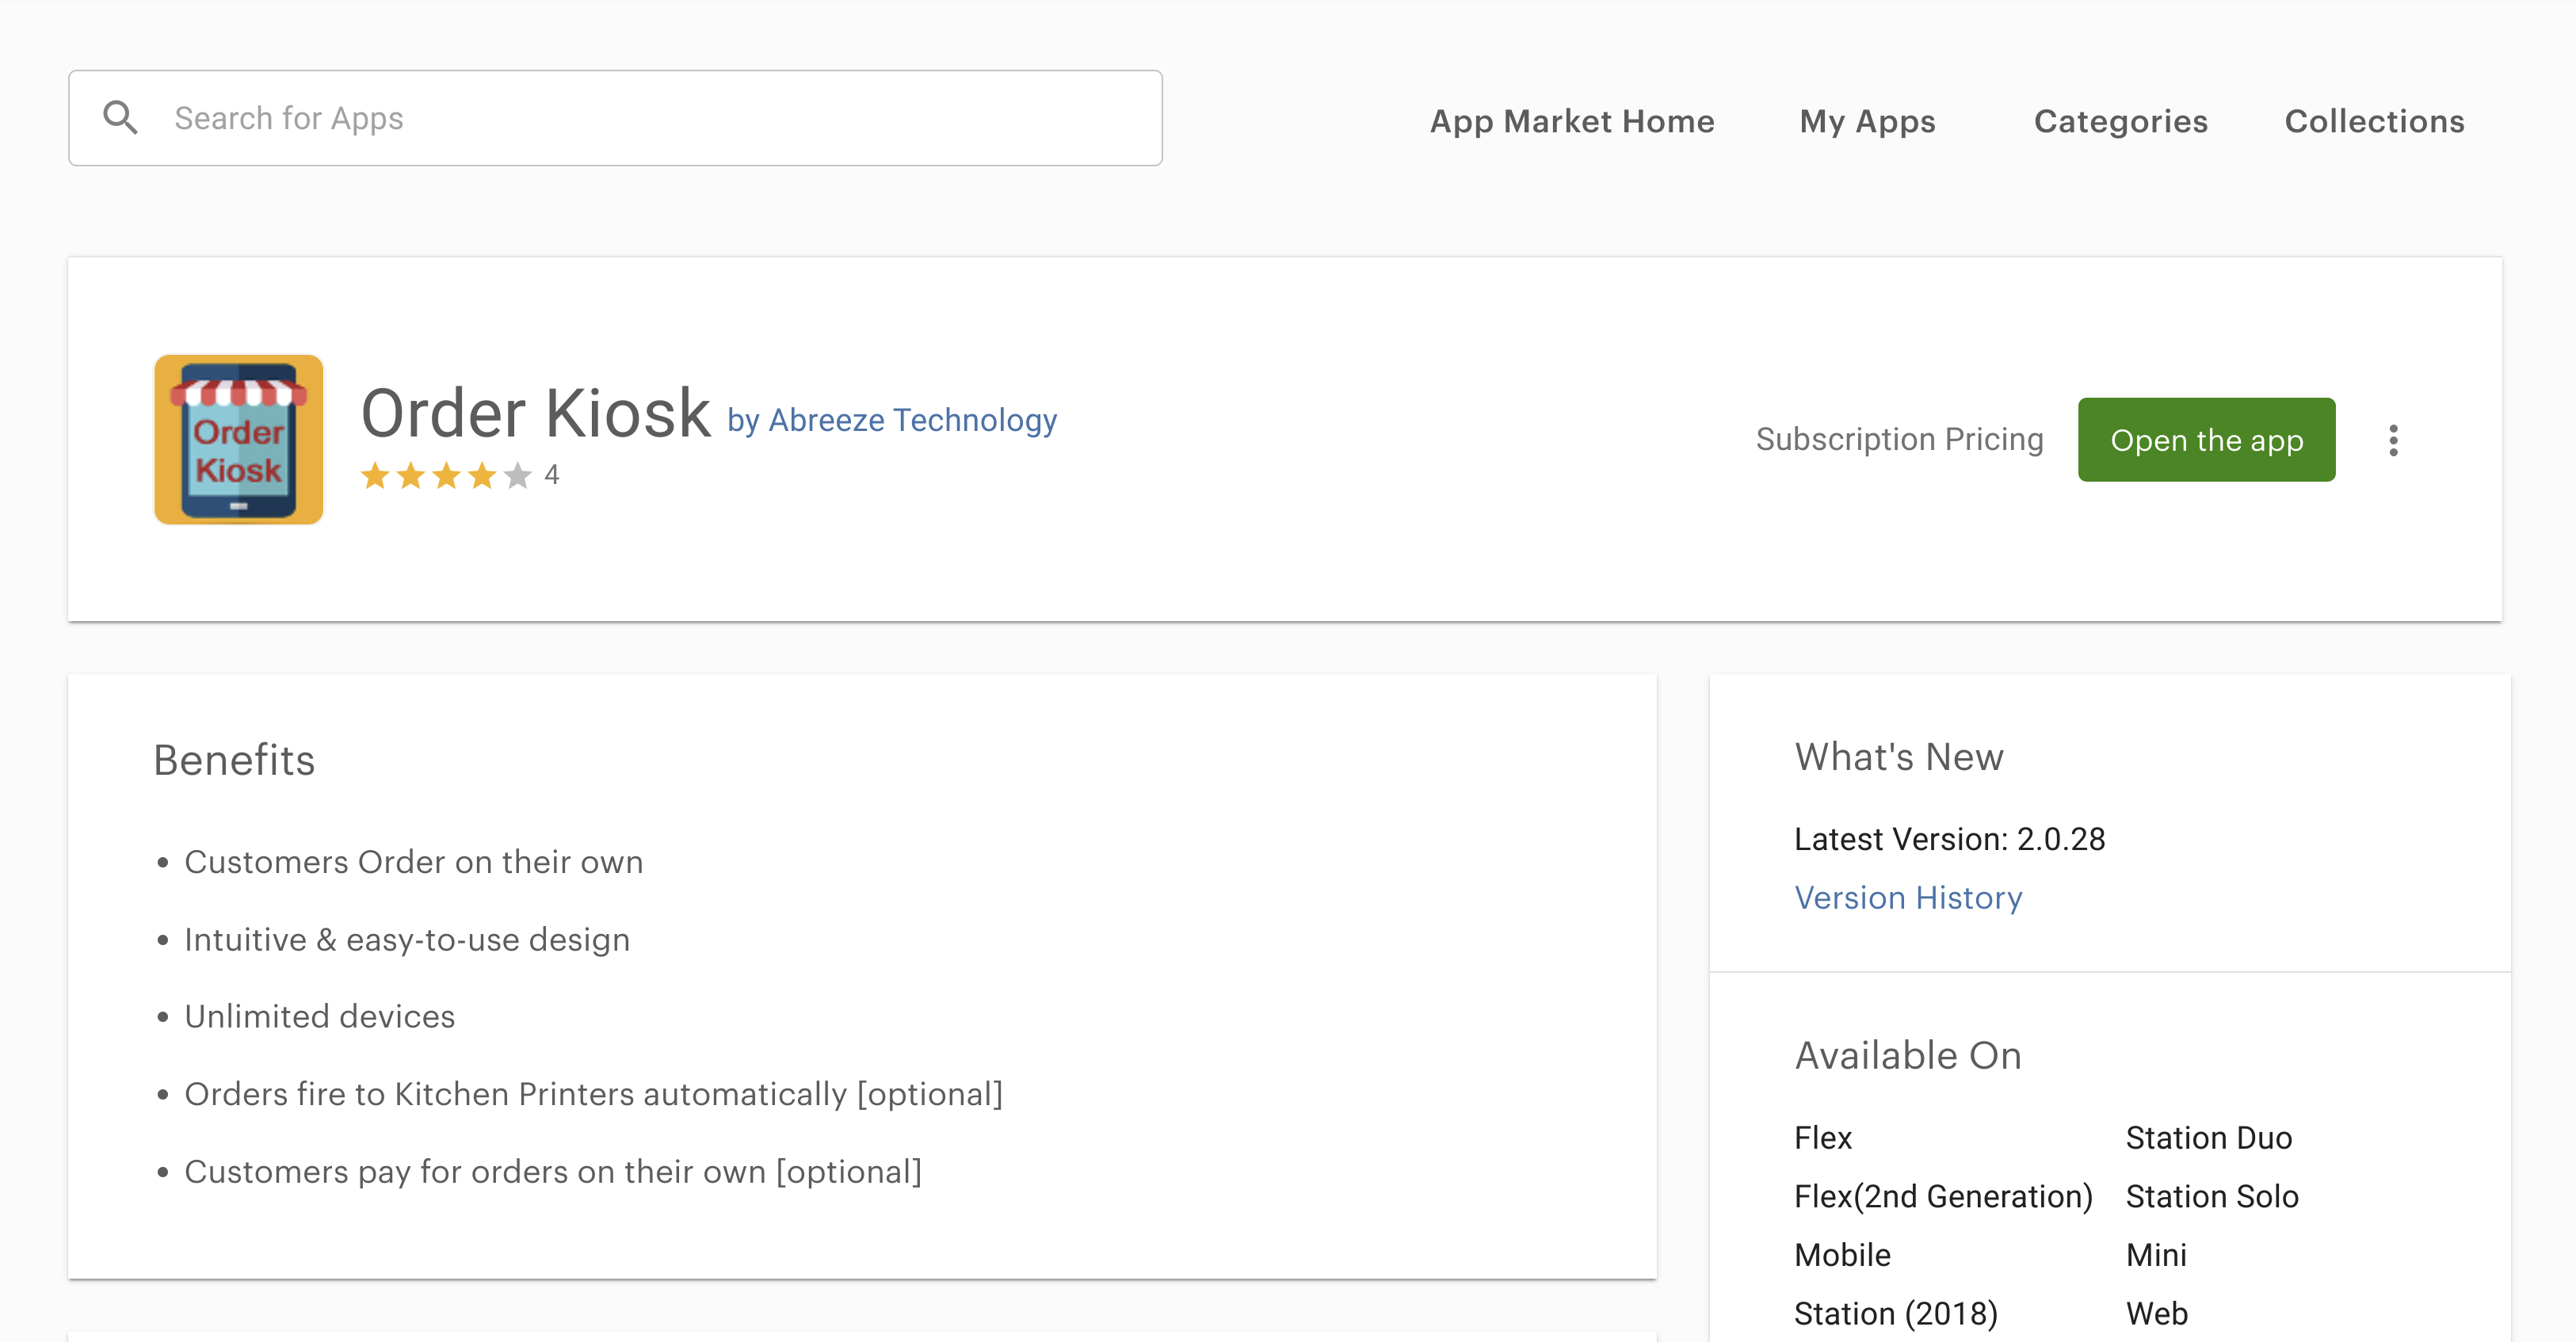Screen dimensions: 2576x1342
Task: Click the Benefits heading
Action: [234, 760]
